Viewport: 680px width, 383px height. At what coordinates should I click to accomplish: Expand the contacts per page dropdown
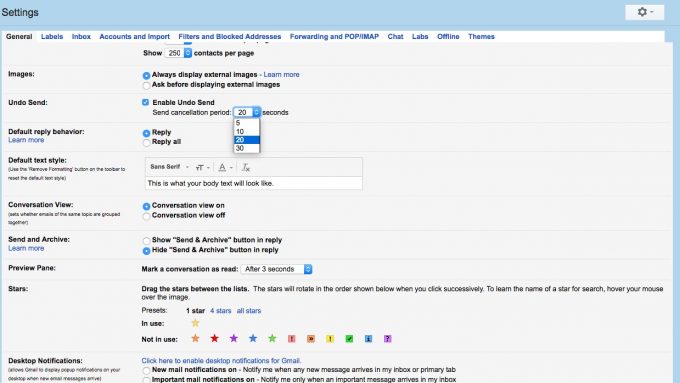point(178,53)
